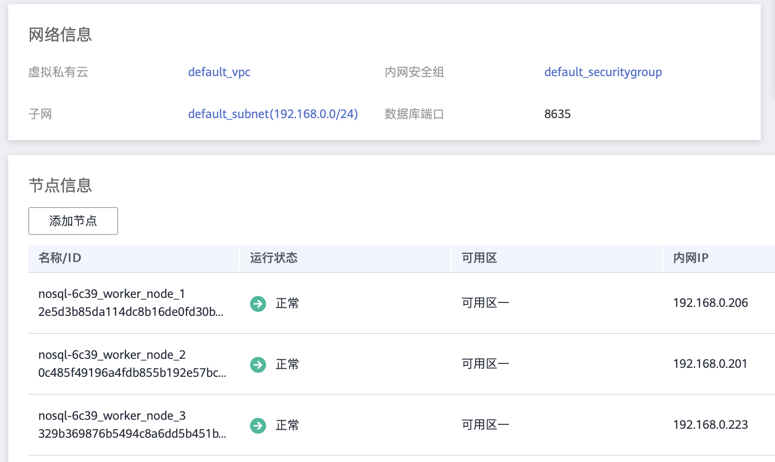The image size is (775, 462).
Task: Click the status icon for worker_node_2
Action: (258, 364)
